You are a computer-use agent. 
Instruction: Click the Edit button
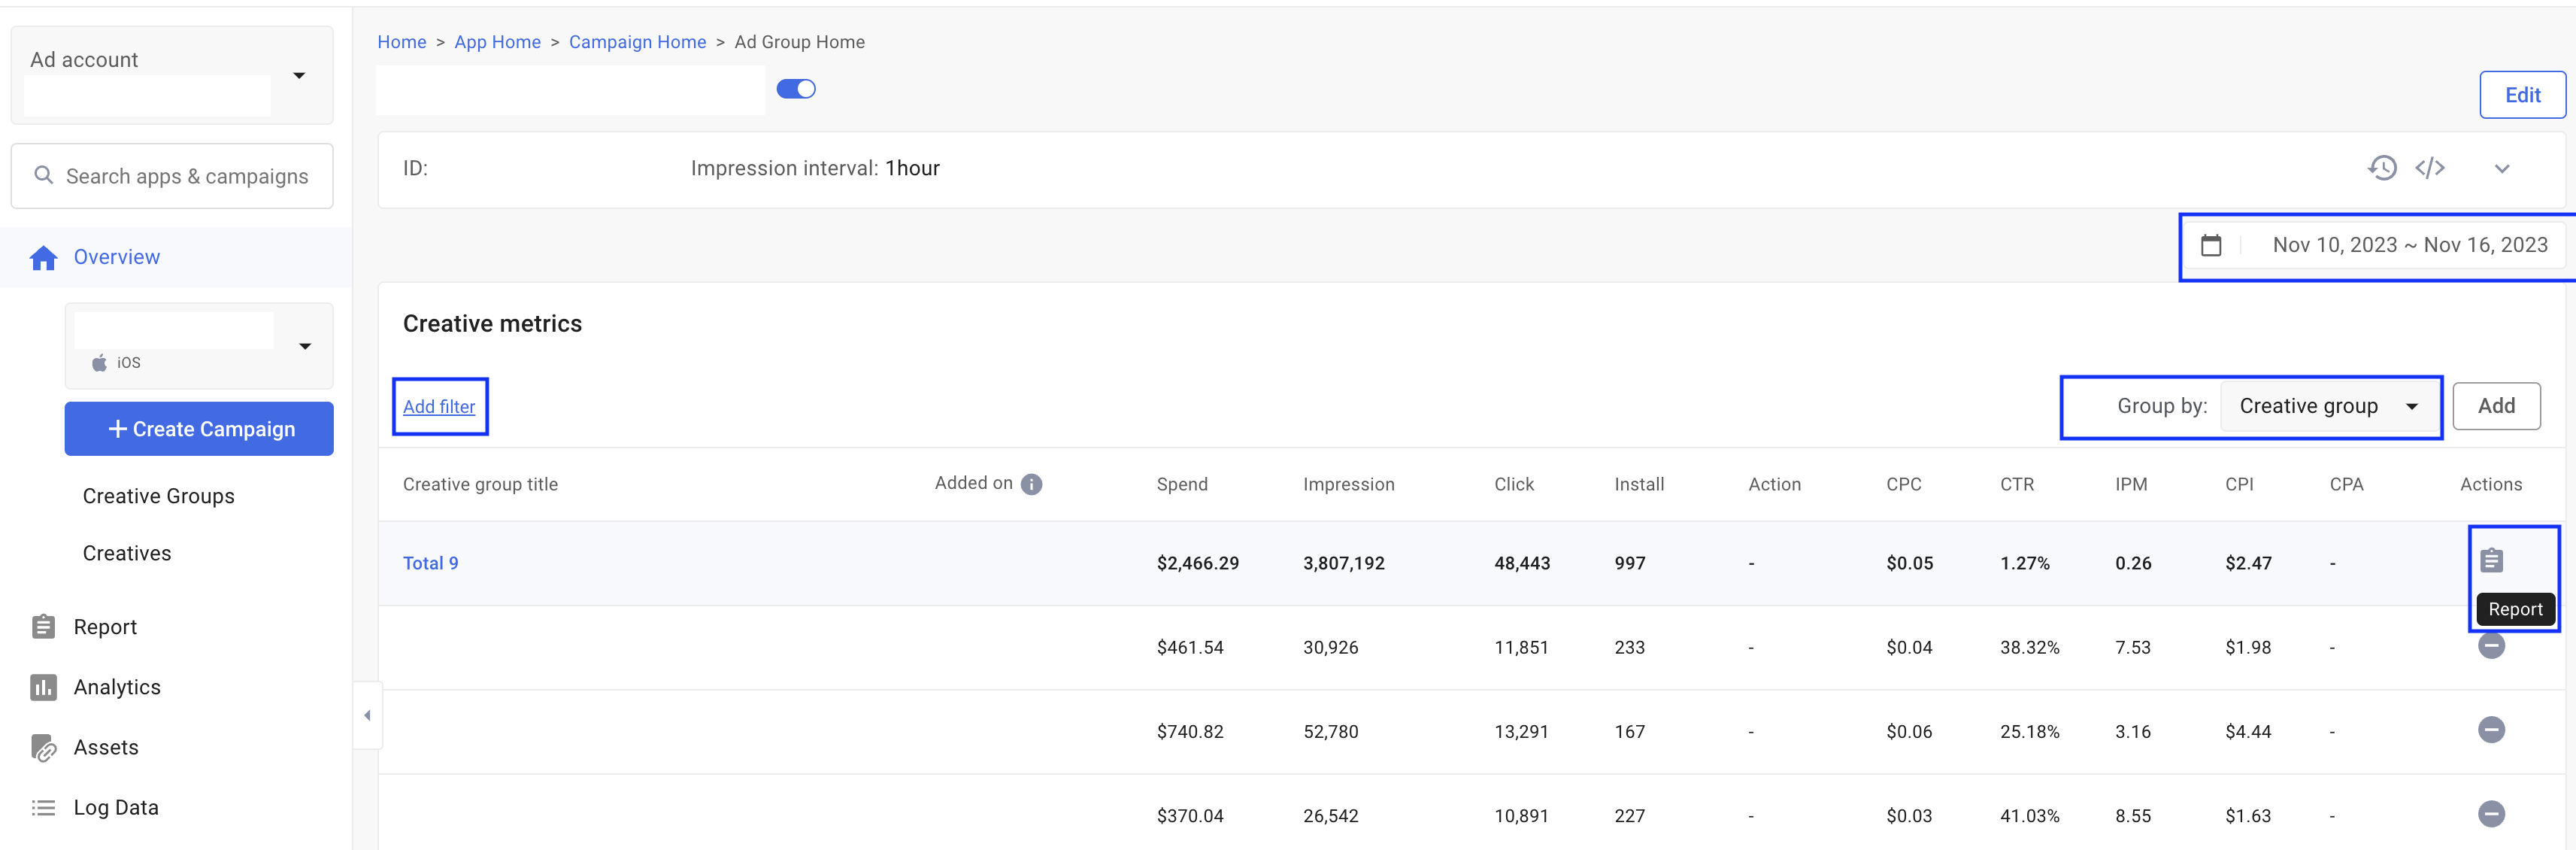(2522, 94)
